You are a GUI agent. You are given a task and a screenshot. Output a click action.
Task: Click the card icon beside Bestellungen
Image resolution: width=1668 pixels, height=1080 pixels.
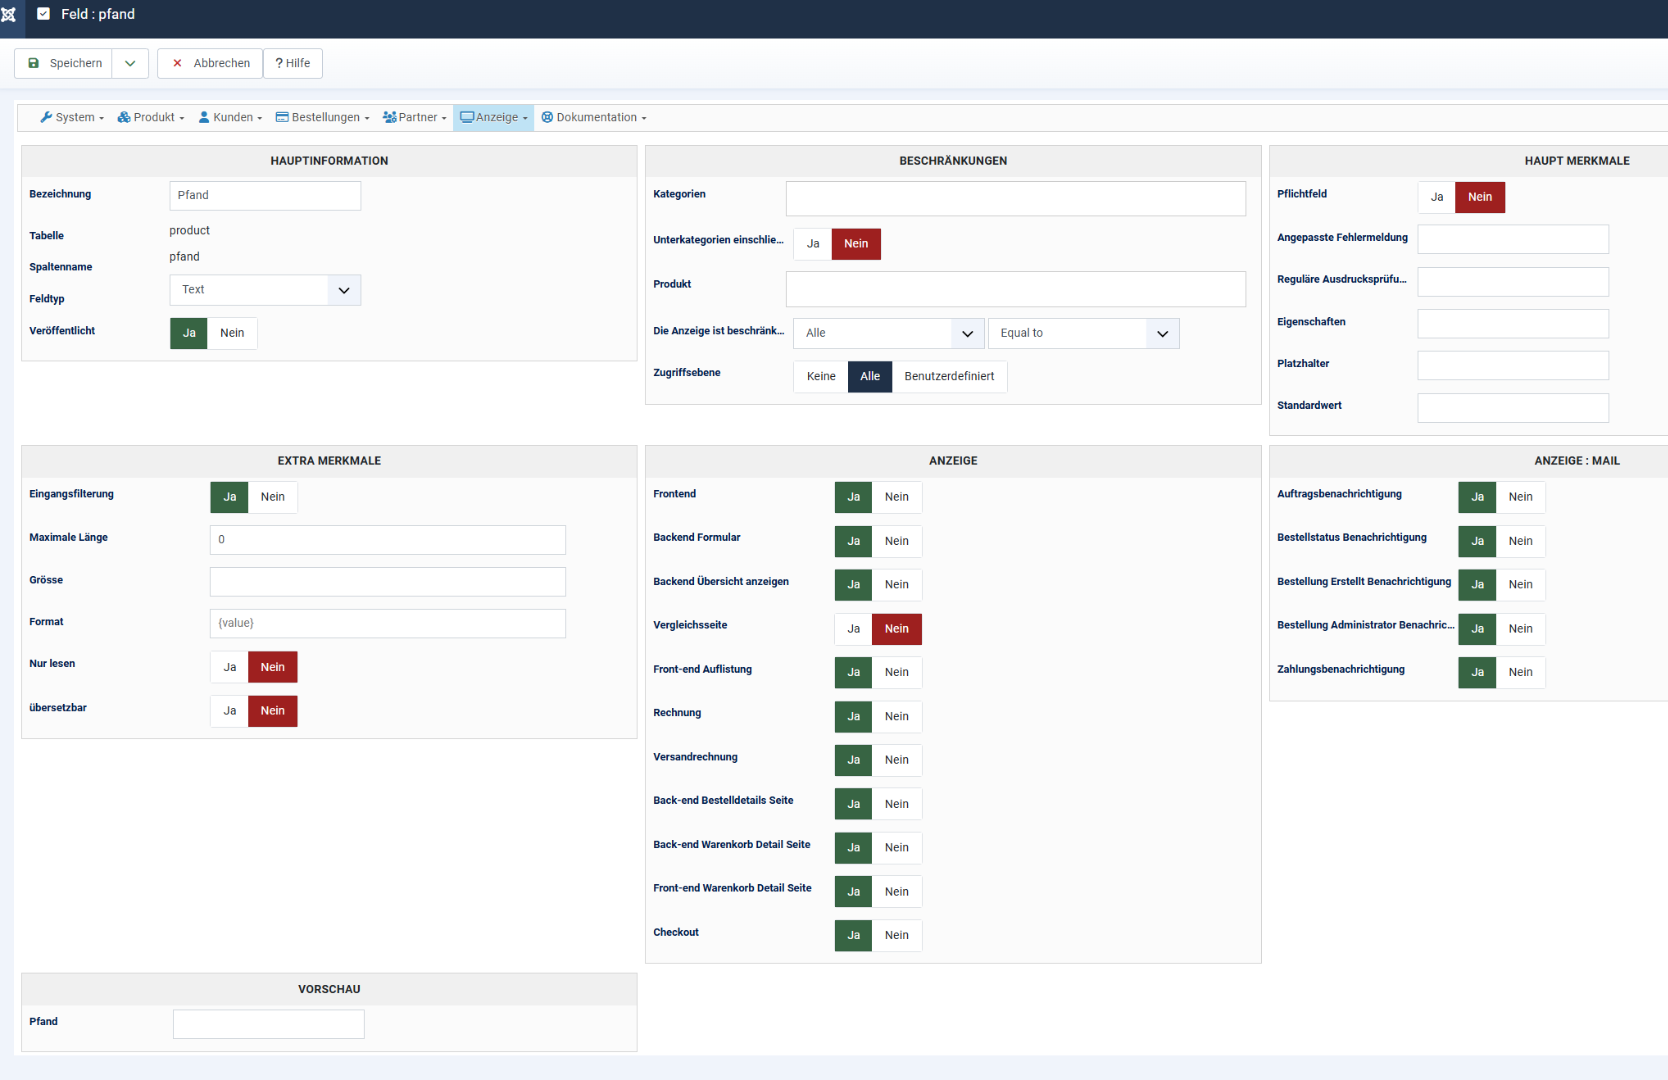click(282, 117)
